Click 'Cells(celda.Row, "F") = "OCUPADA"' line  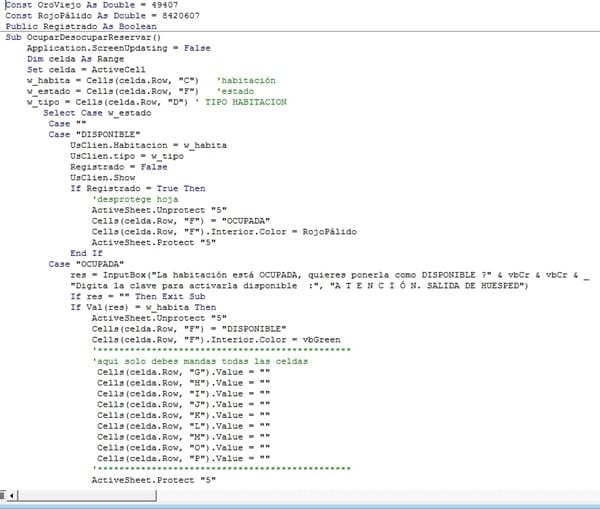point(181,221)
